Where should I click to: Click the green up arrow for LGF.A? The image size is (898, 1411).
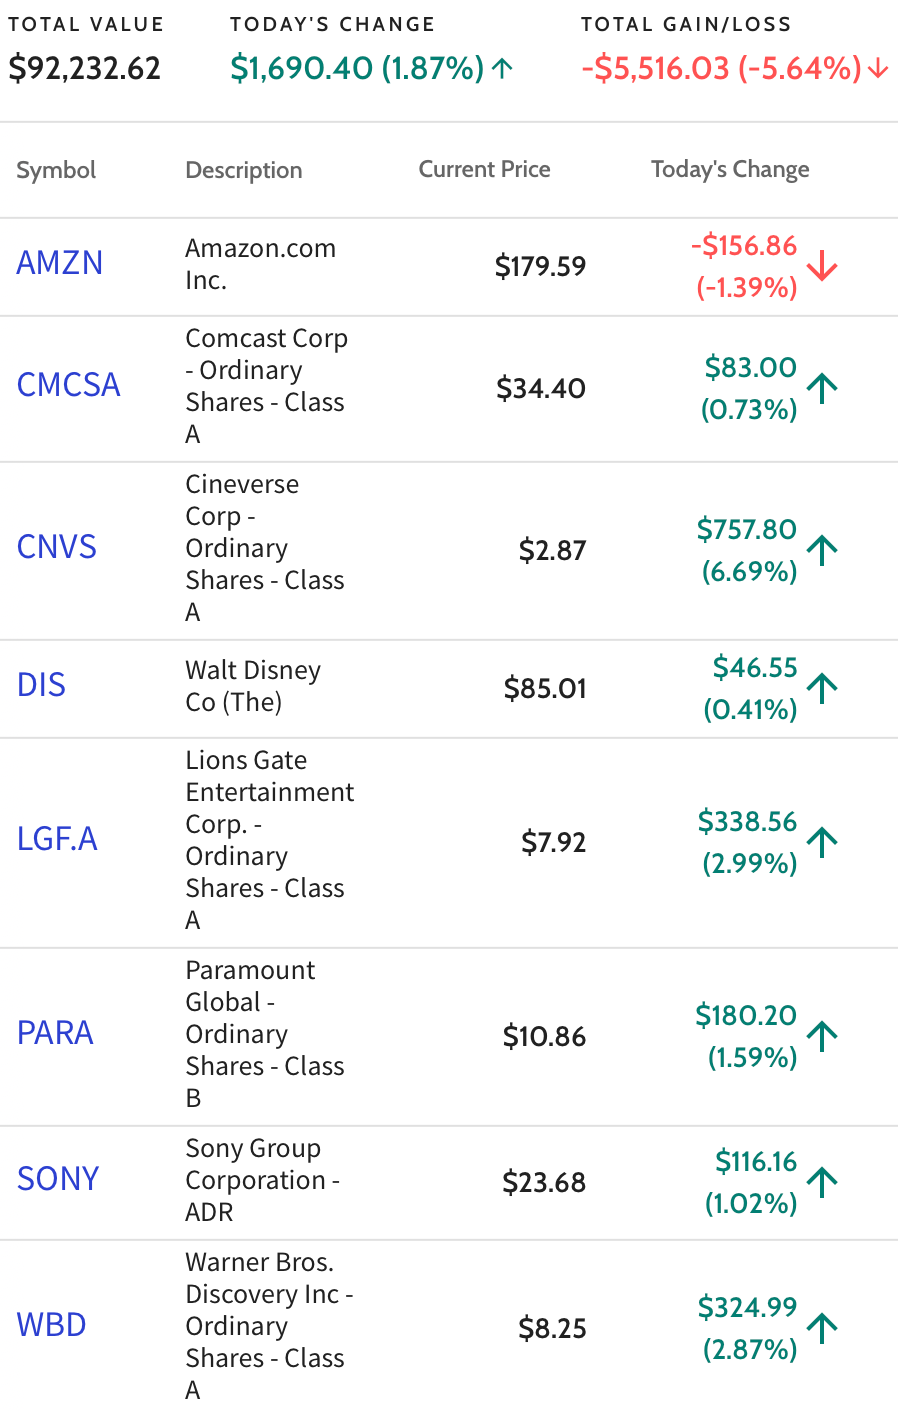[822, 842]
